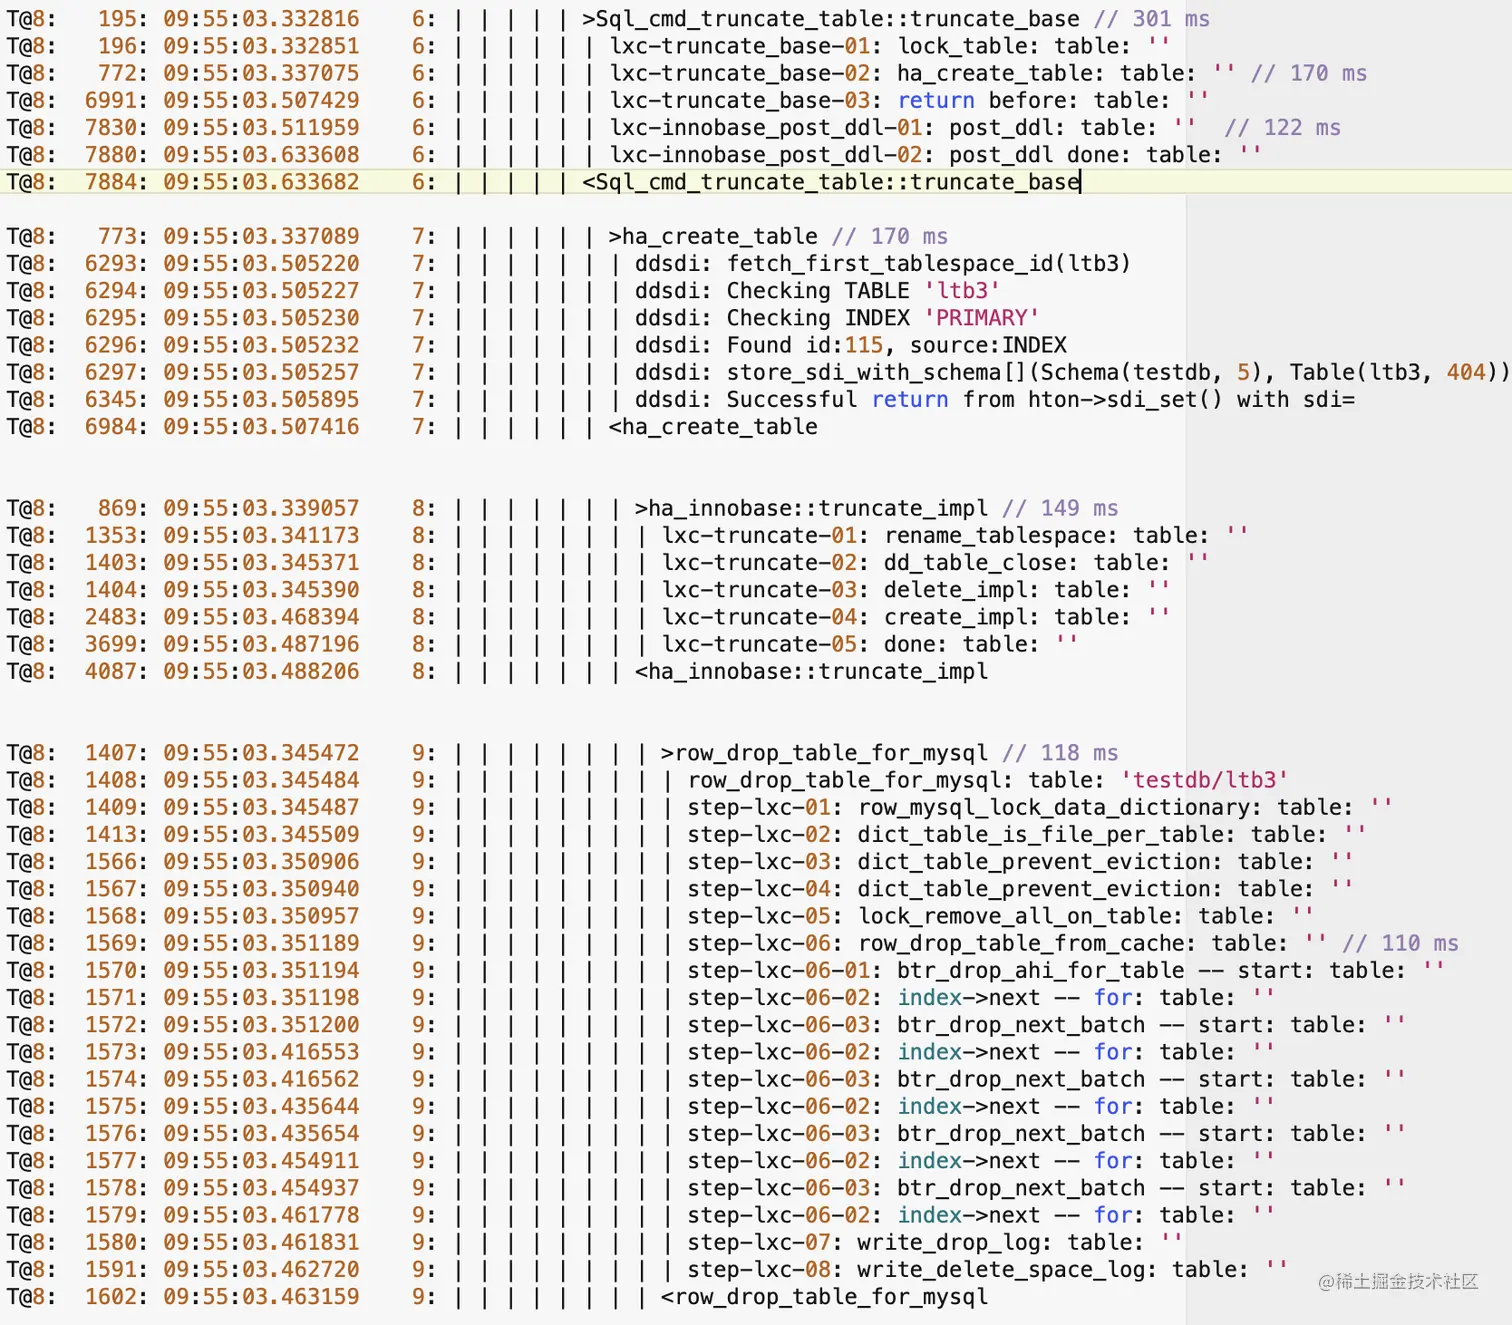Select 'lxc-truncate-04: create_impl' line

[x=588, y=617]
